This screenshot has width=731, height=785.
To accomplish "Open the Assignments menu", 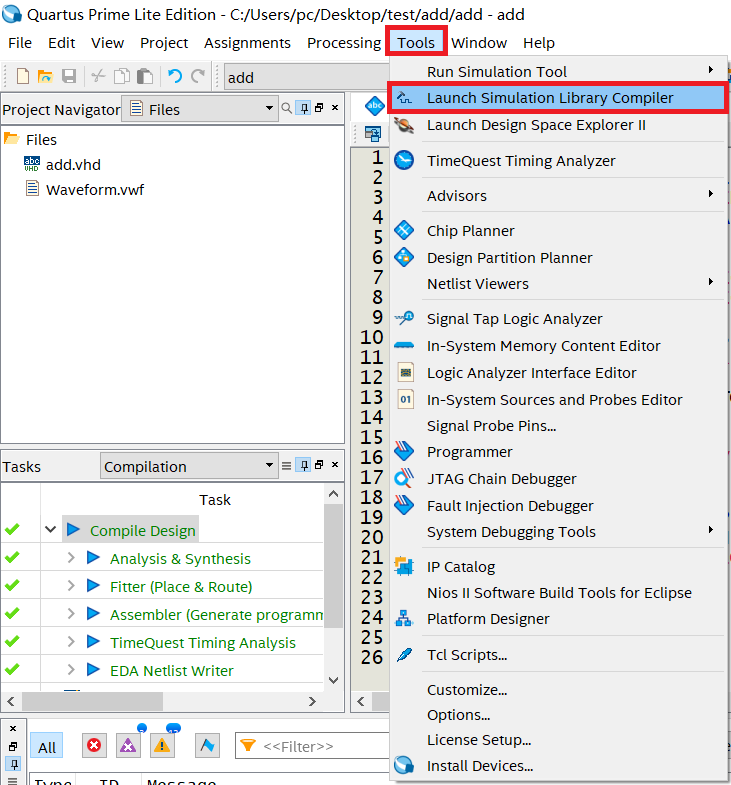I will (247, 43).
